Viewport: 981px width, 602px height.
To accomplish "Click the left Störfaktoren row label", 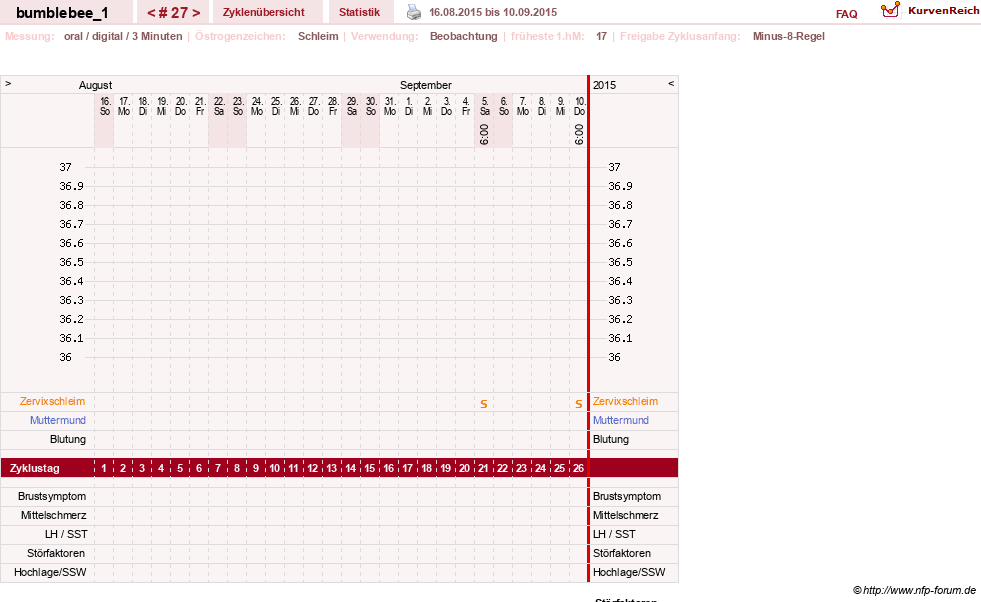I will coord(56,553).
